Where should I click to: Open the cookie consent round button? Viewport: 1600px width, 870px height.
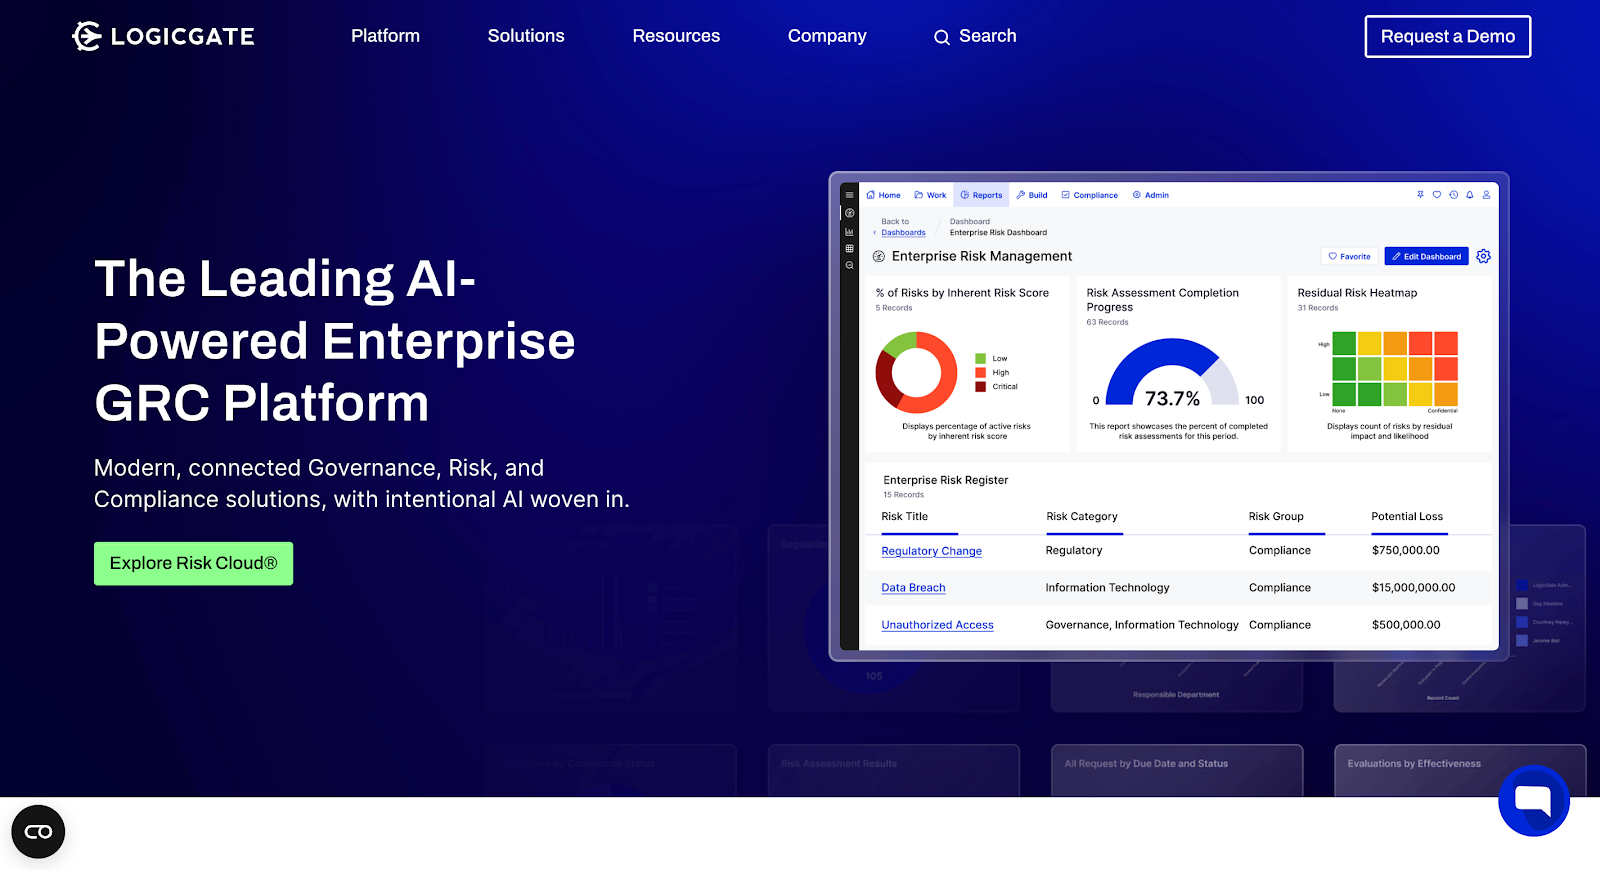click(38, 831)
